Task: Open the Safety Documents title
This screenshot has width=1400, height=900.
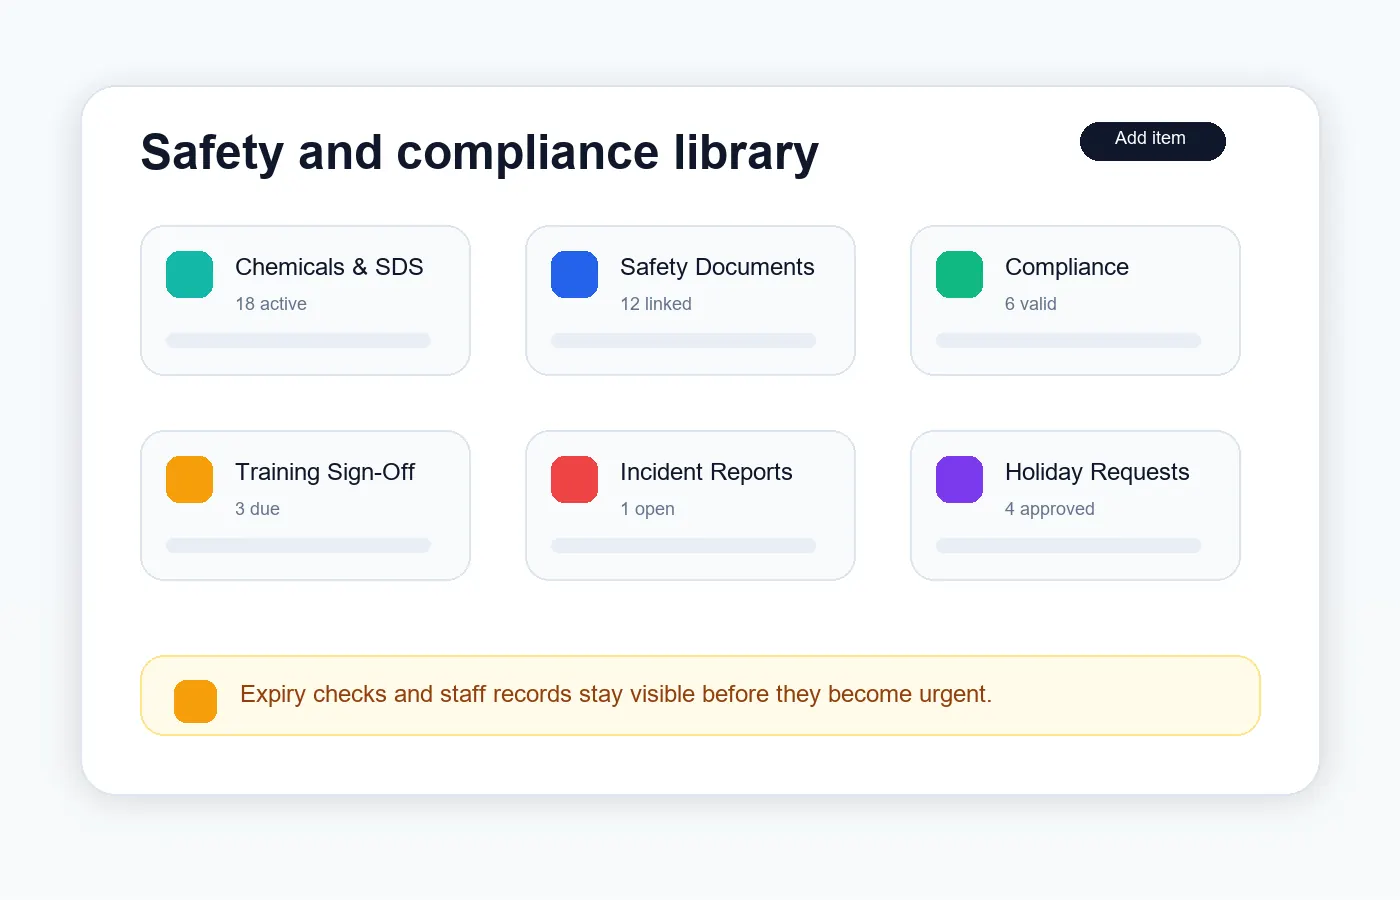Action: click(x=717, y=267)
